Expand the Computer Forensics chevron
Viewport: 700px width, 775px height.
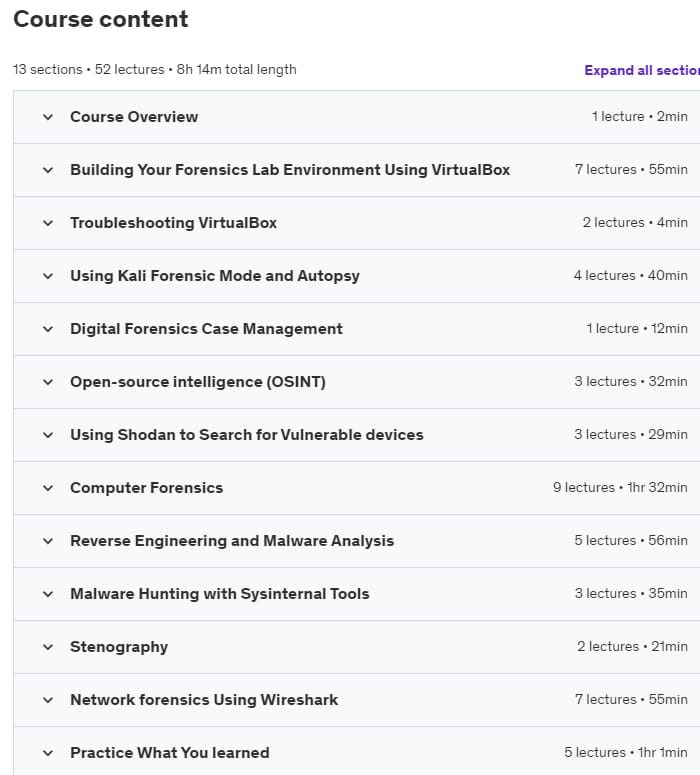point(48,488)
